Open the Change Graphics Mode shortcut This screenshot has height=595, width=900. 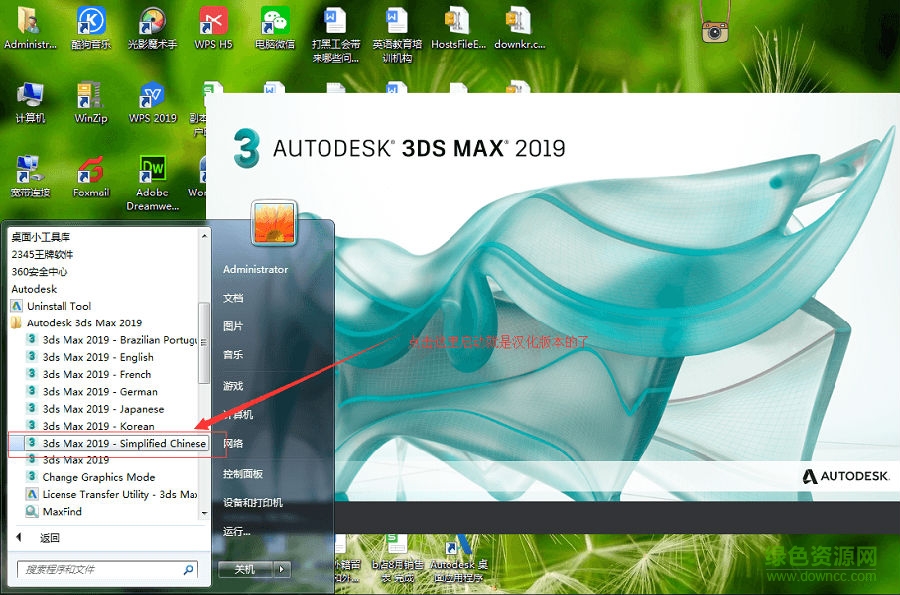click(x=98, y=477)
